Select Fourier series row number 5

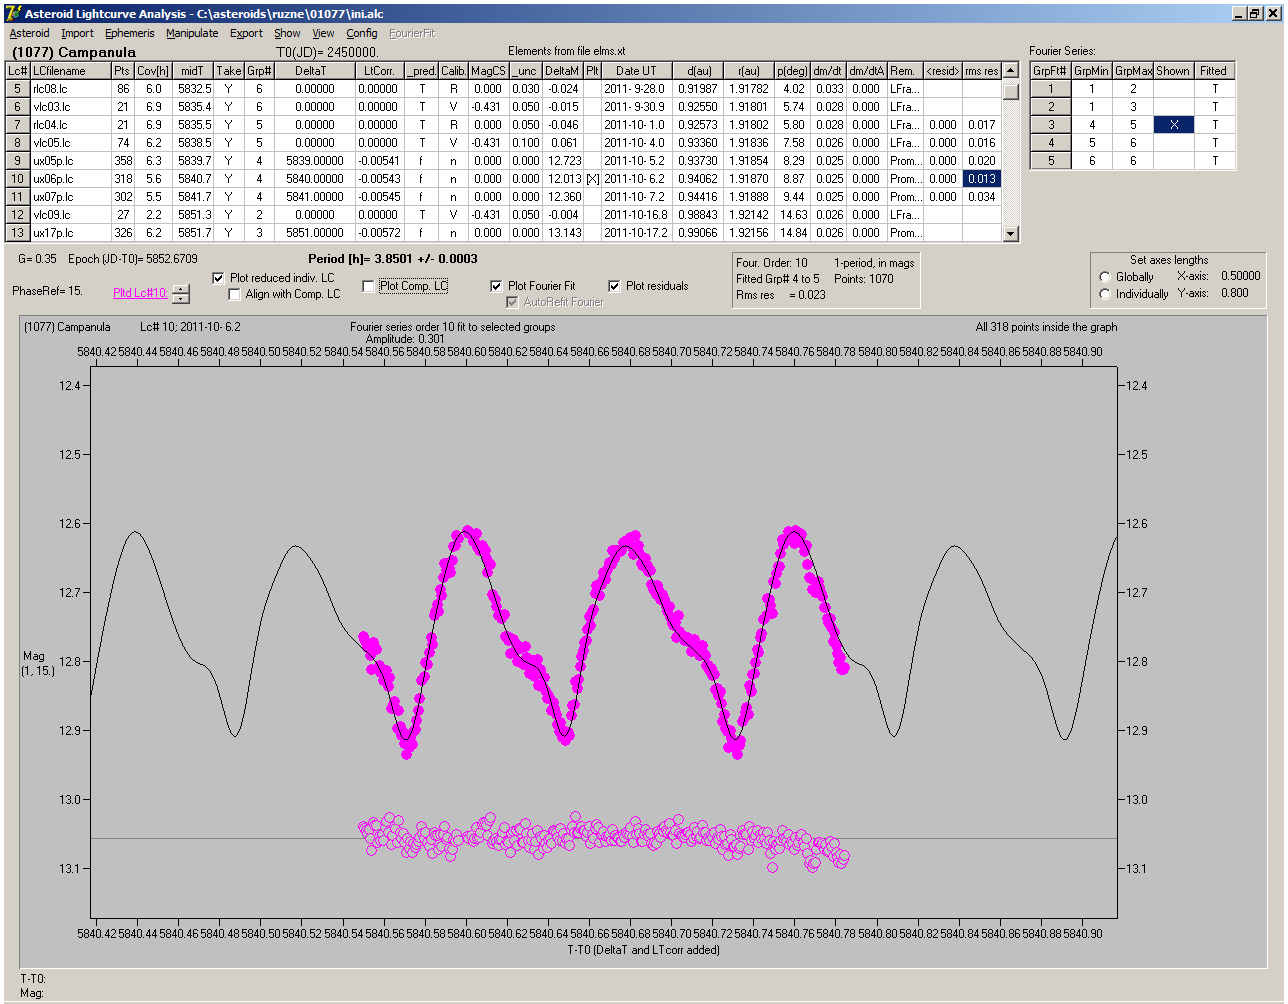[1051, 161]
